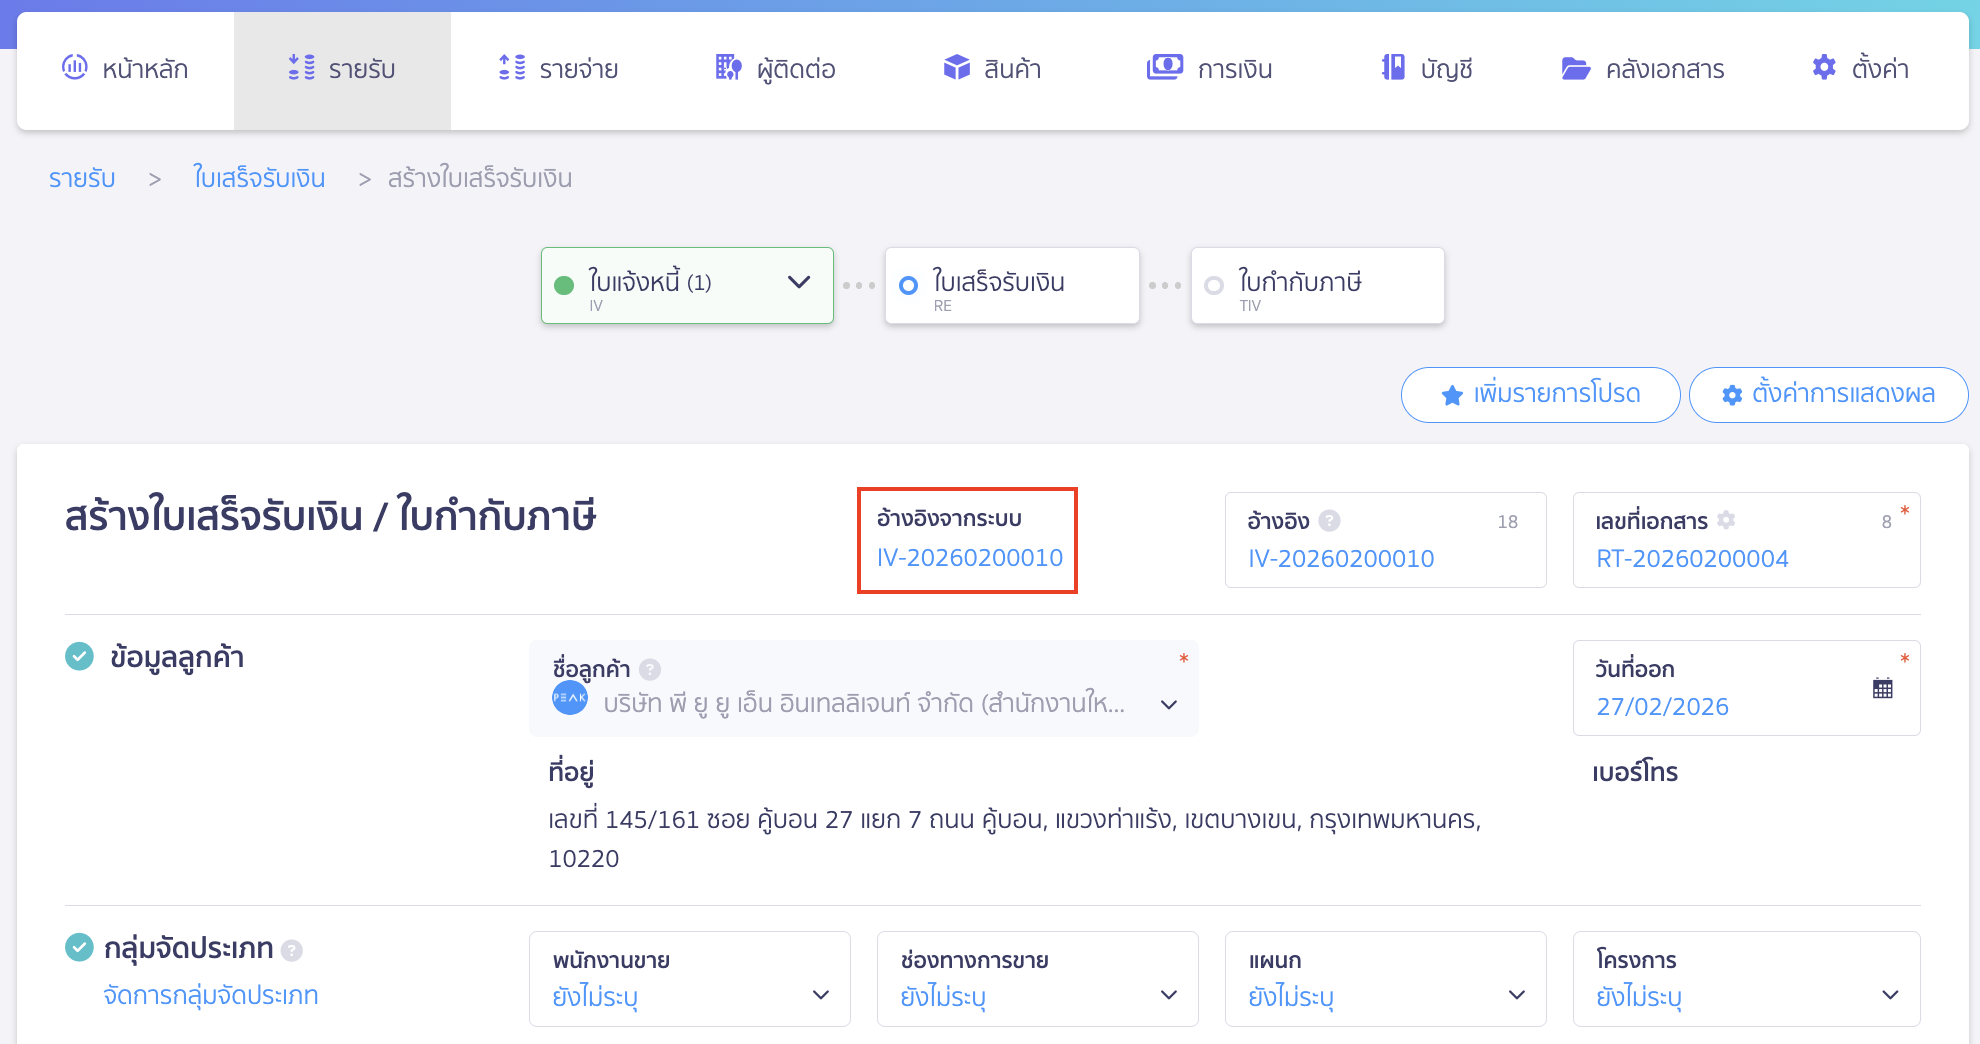1980x1044 pixels.
Task: Open the calendar picker for วันที่ออก
Action: pos(1883,687)
